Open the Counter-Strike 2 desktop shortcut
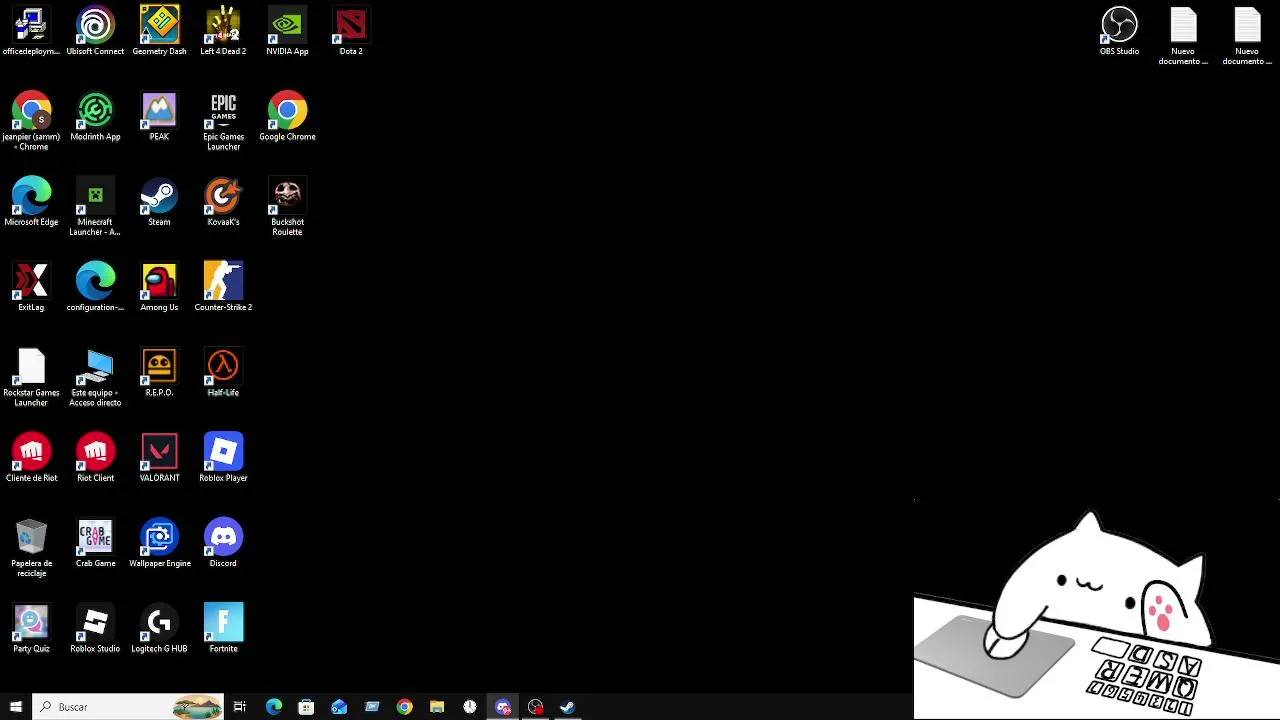Image resolution: width=1280 pixels, height=720 pixels. (x=223, y=287)
